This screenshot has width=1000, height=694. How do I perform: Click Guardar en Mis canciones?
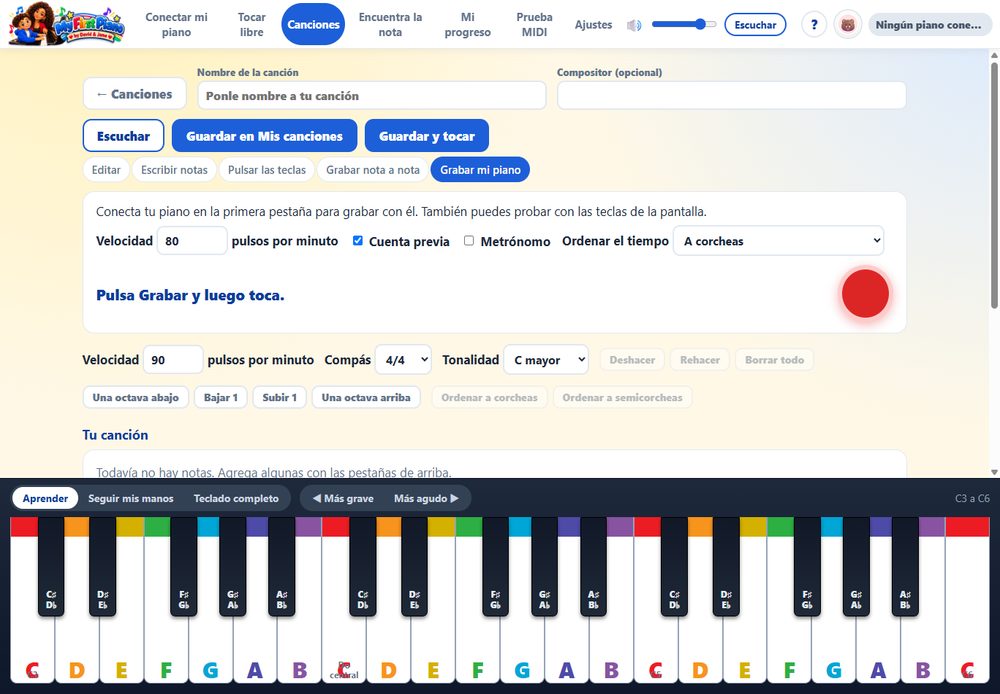click(264, 136)
